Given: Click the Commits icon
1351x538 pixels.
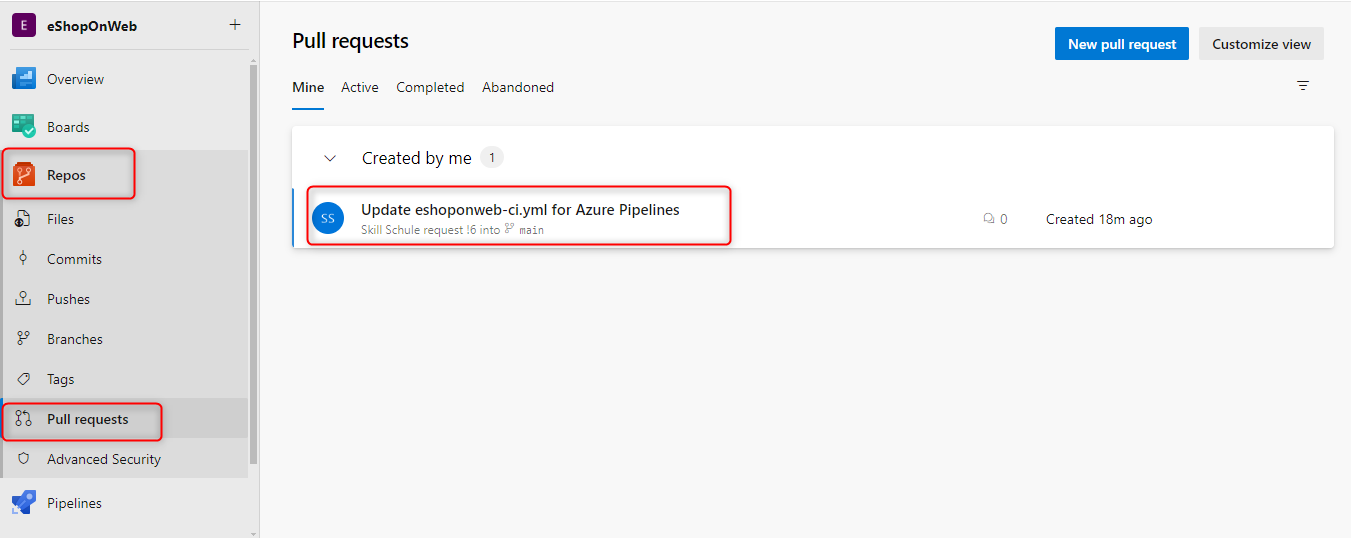Looking at the screenshot, I should 24,259.
